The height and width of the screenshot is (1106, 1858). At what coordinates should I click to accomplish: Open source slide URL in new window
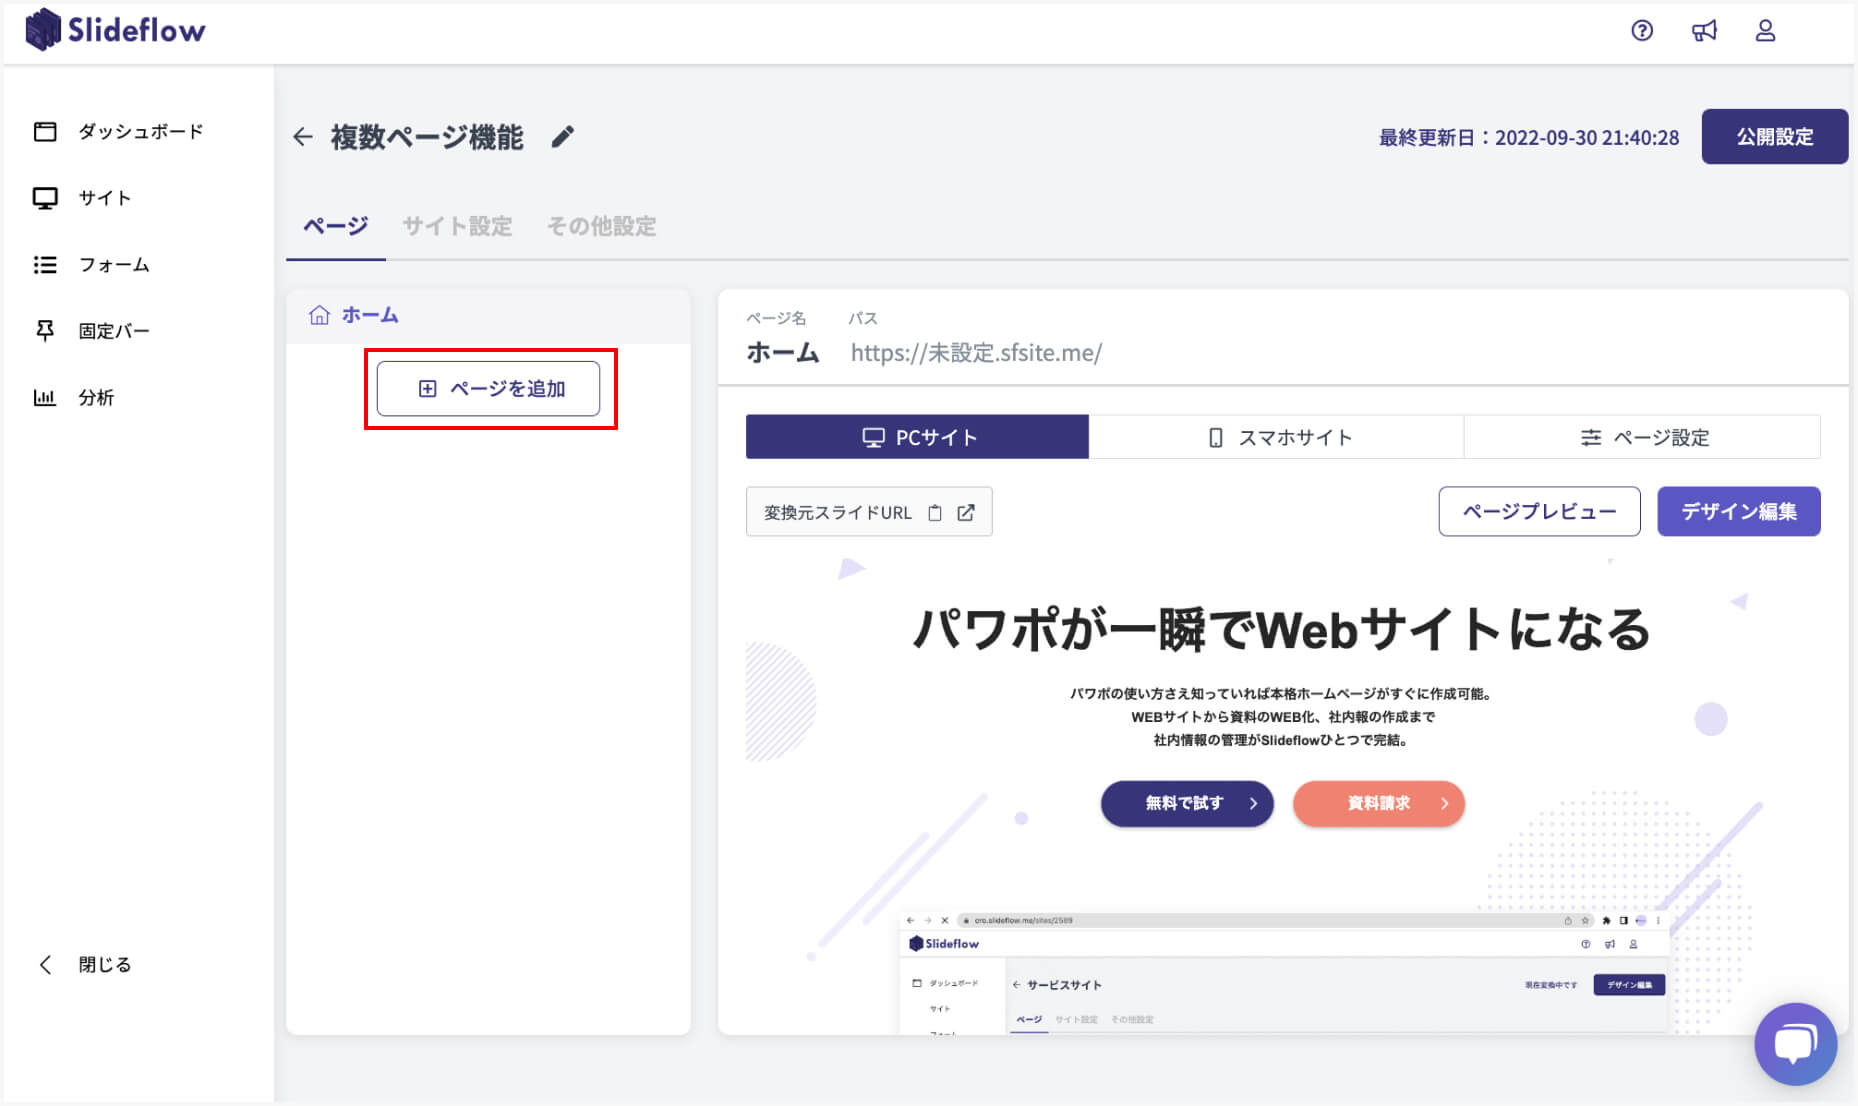[x=966, y=513]
